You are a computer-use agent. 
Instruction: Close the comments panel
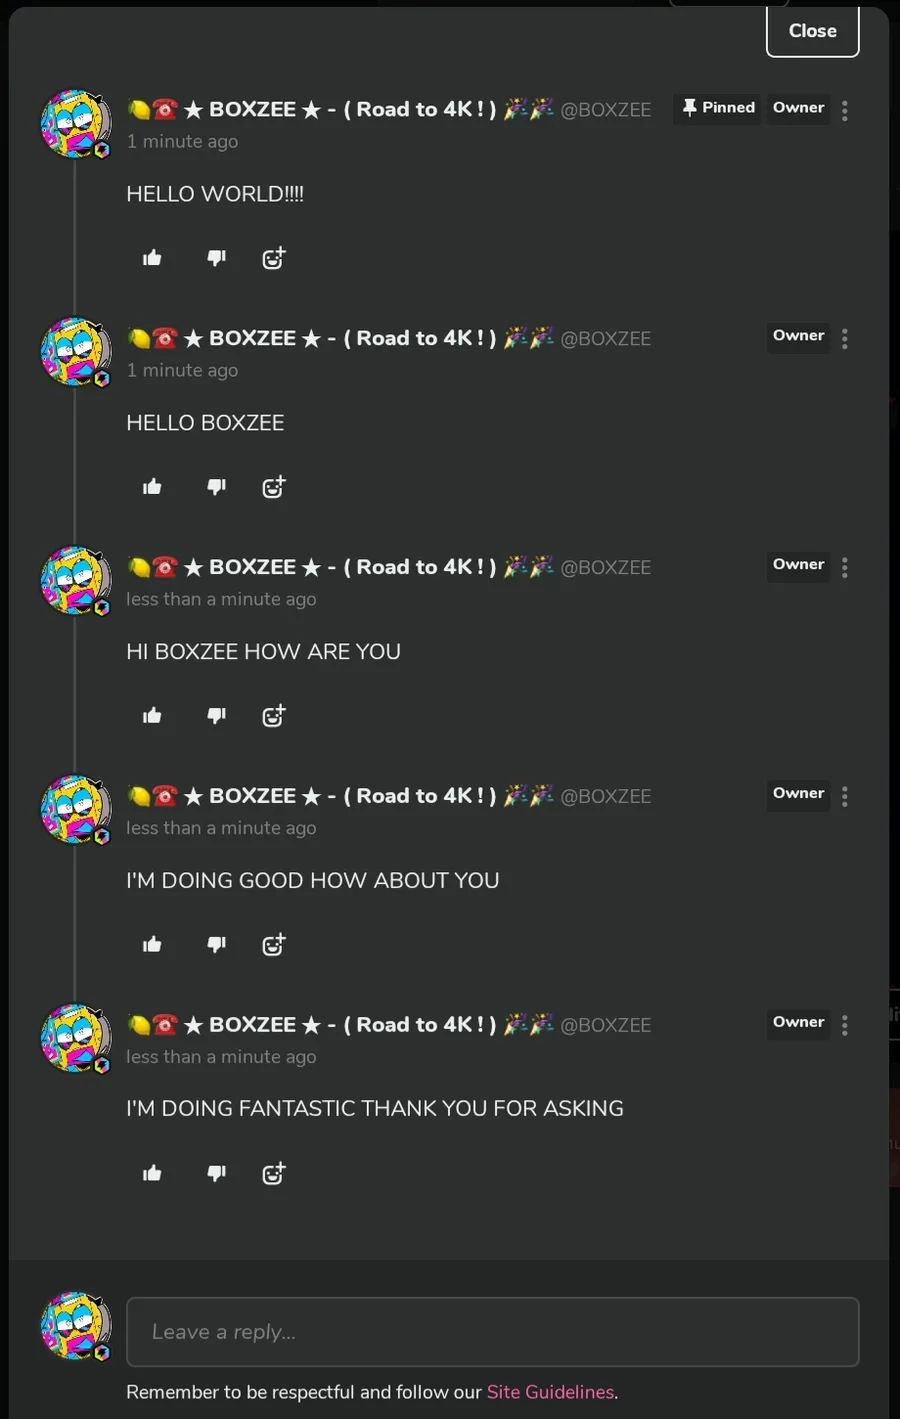(812, 31)
